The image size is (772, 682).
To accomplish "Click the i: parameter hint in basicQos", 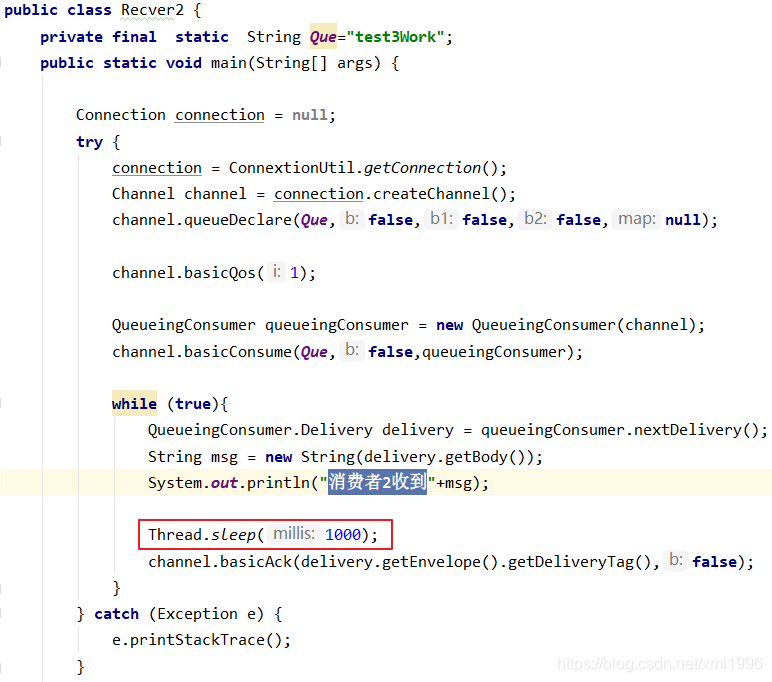I will pyautogui.click(x=277, y=271).
